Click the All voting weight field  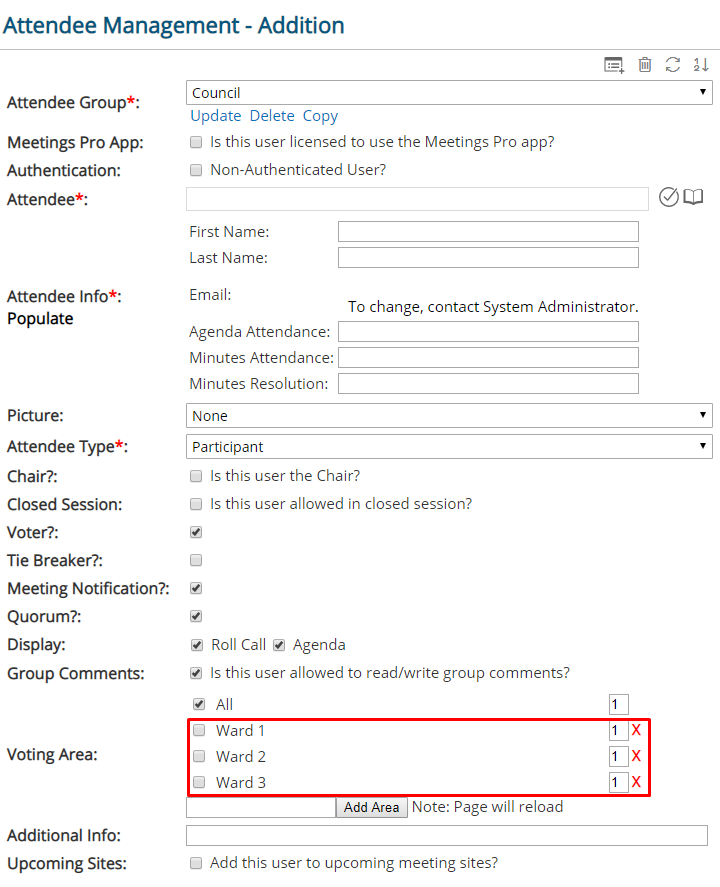coord(619,704)
